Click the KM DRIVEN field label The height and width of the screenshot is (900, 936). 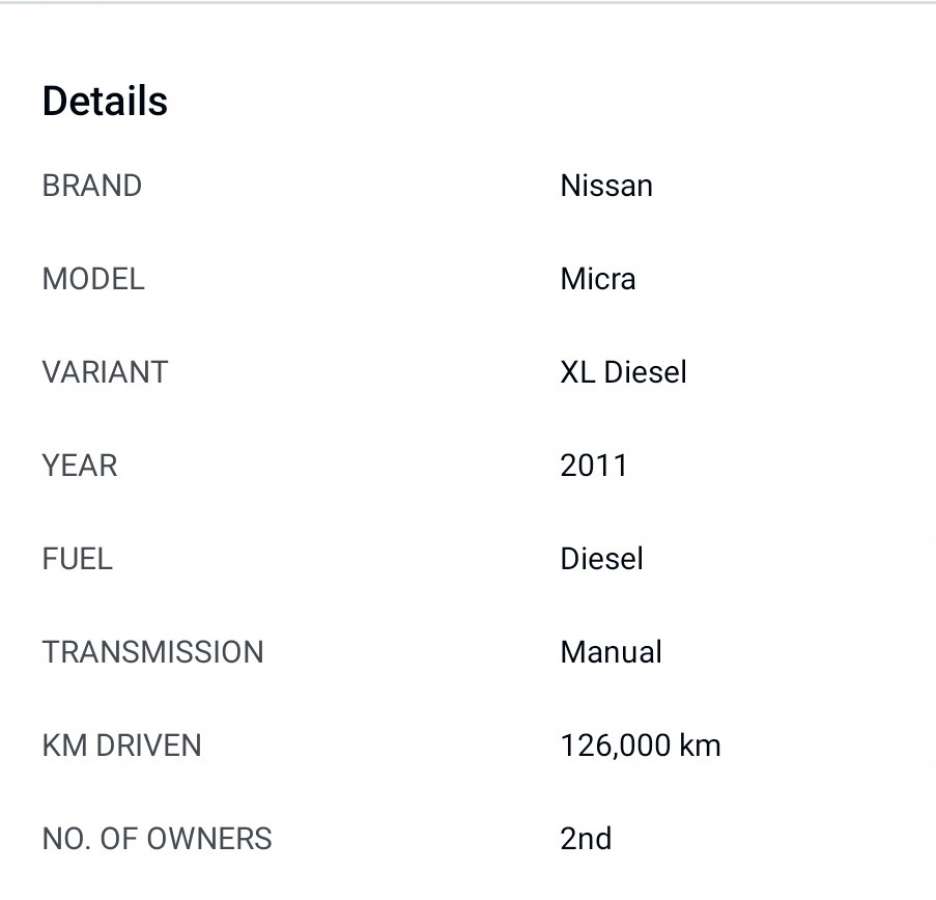coord(122,745)
